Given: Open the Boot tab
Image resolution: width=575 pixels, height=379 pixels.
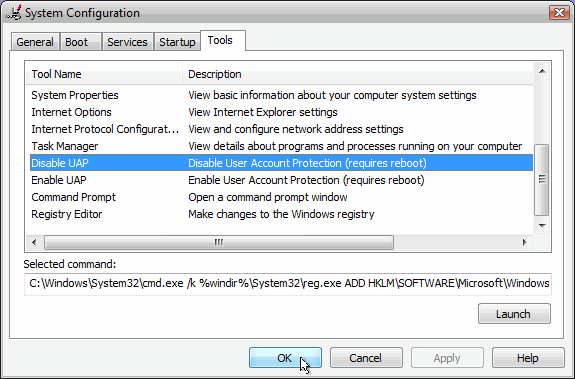Looking at the screenshot, I should (81, 42).
